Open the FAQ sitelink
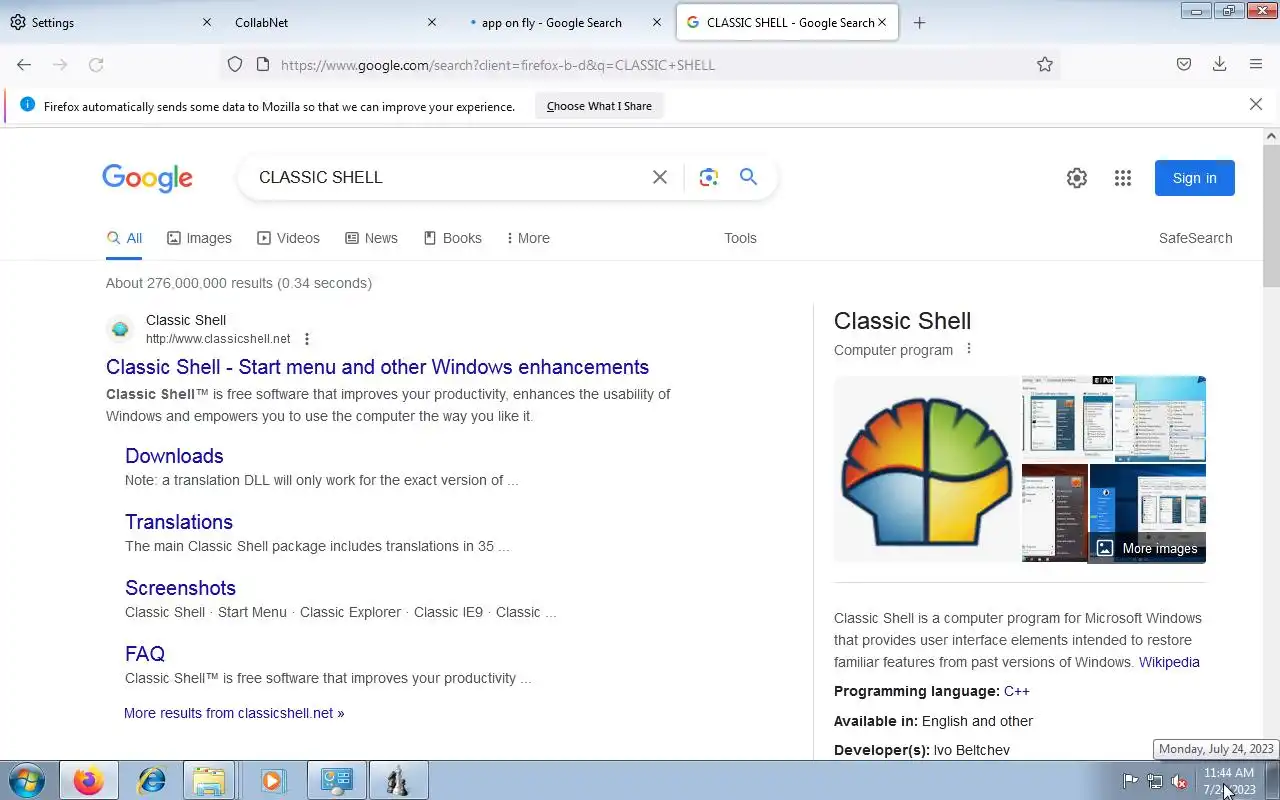1280x800 pixels. [x=145, y=654]
